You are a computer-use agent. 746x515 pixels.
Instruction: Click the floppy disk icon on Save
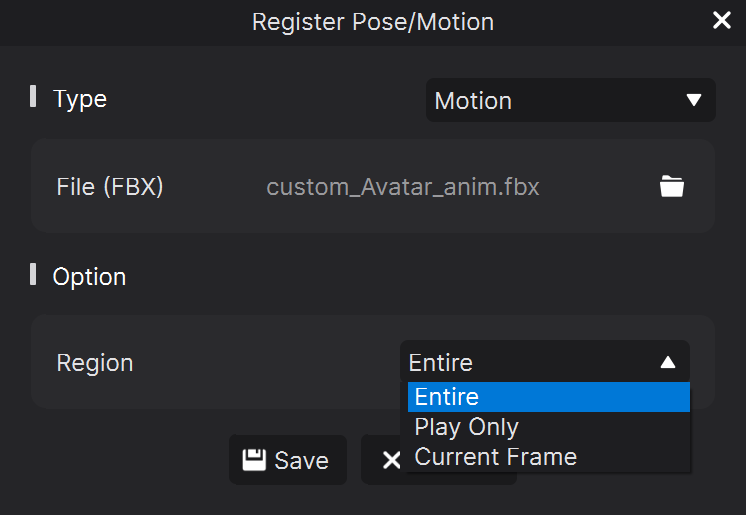(x=254, y=460)
